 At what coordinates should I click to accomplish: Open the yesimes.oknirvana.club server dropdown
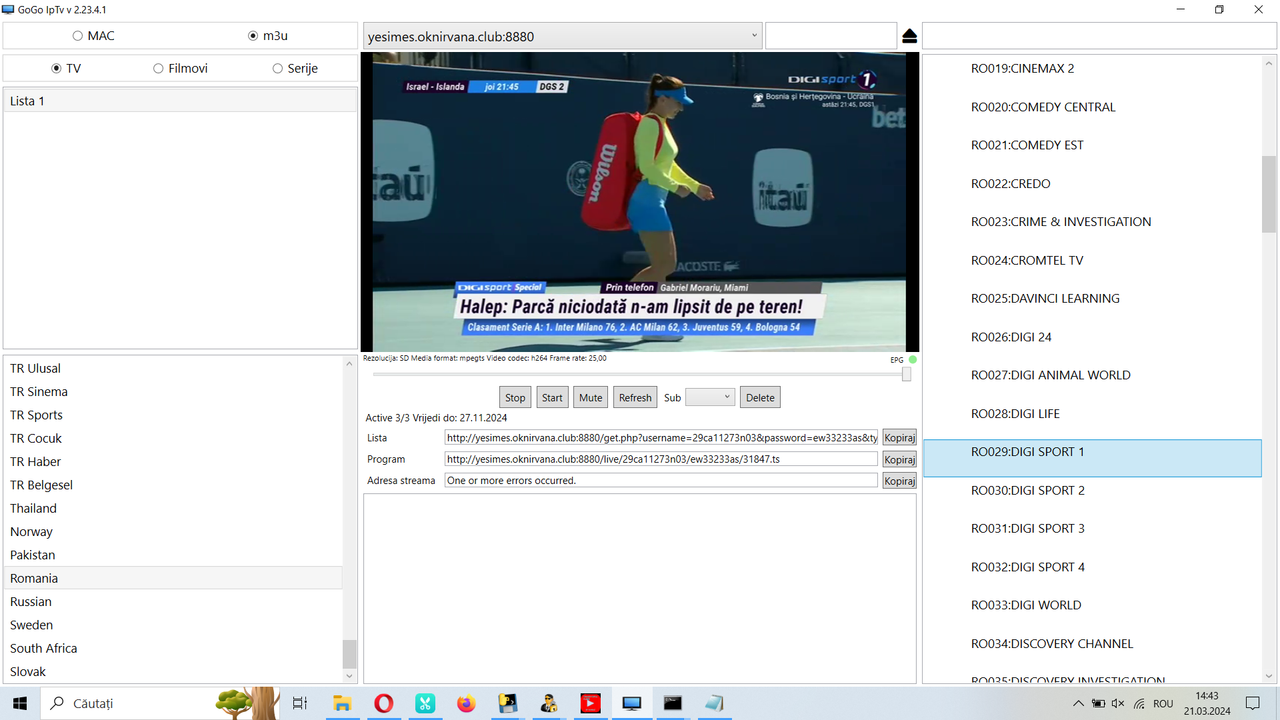[562, 36]
